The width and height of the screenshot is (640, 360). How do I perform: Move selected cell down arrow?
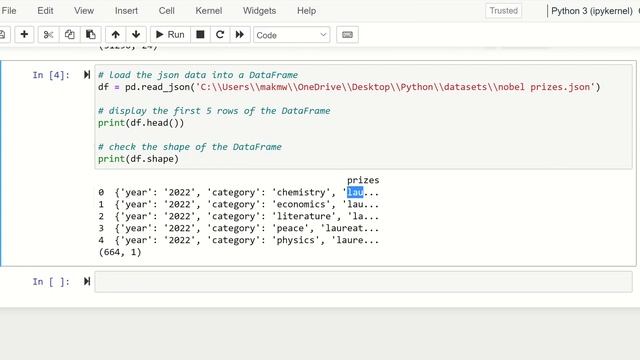point(136,35)
